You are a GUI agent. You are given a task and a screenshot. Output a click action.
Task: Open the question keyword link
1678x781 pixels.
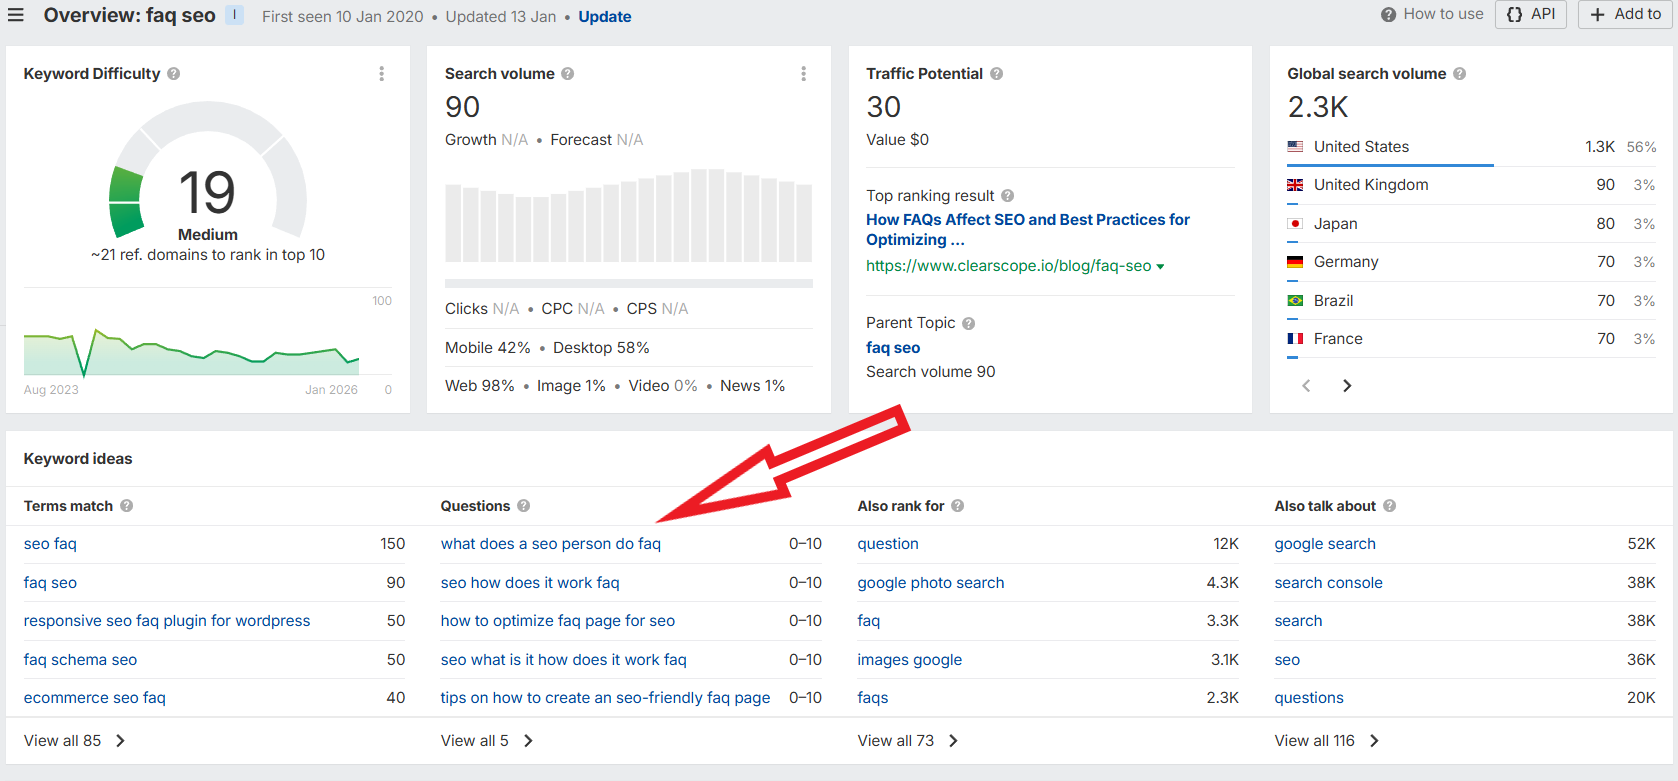pyautogui.click(x=888, y=544)
